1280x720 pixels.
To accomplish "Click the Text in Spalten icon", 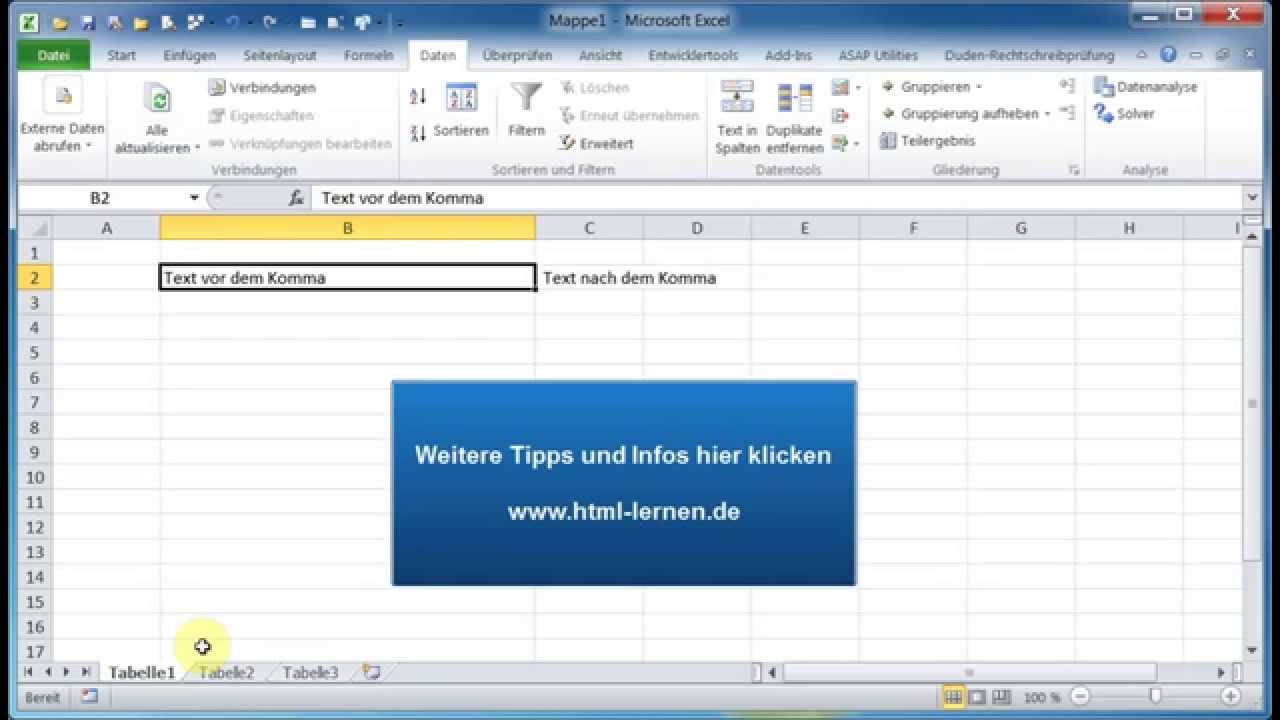I will click(737, 97).
